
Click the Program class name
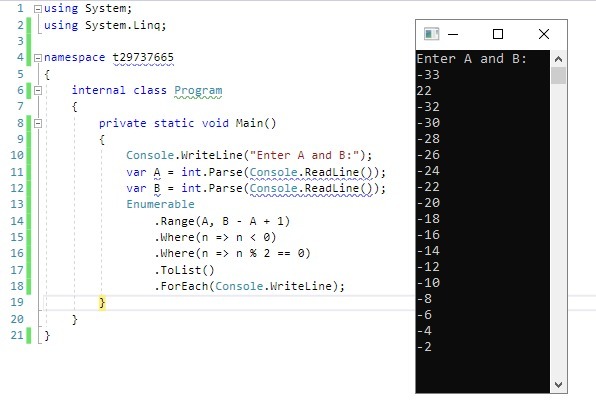pos(198,90)
